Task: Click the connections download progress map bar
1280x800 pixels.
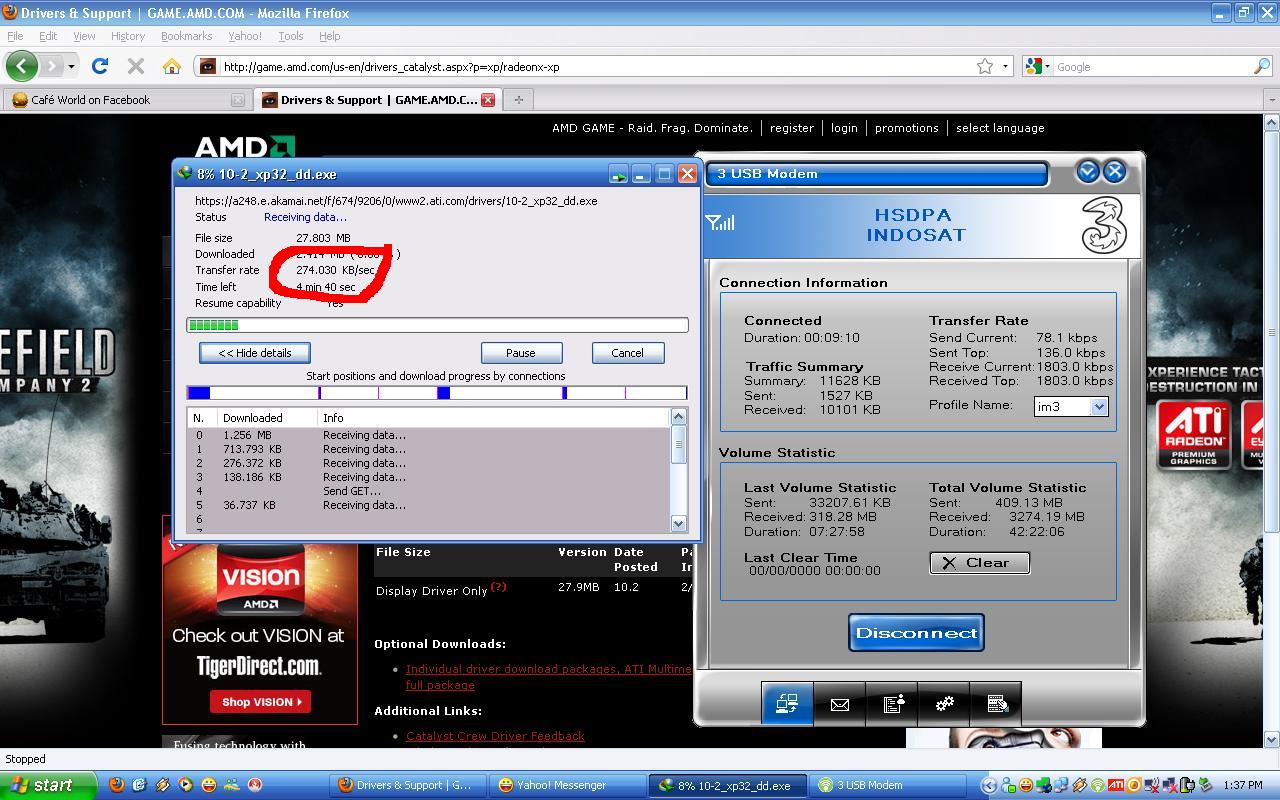Action: pyautogui.click(x=437, y=393)
